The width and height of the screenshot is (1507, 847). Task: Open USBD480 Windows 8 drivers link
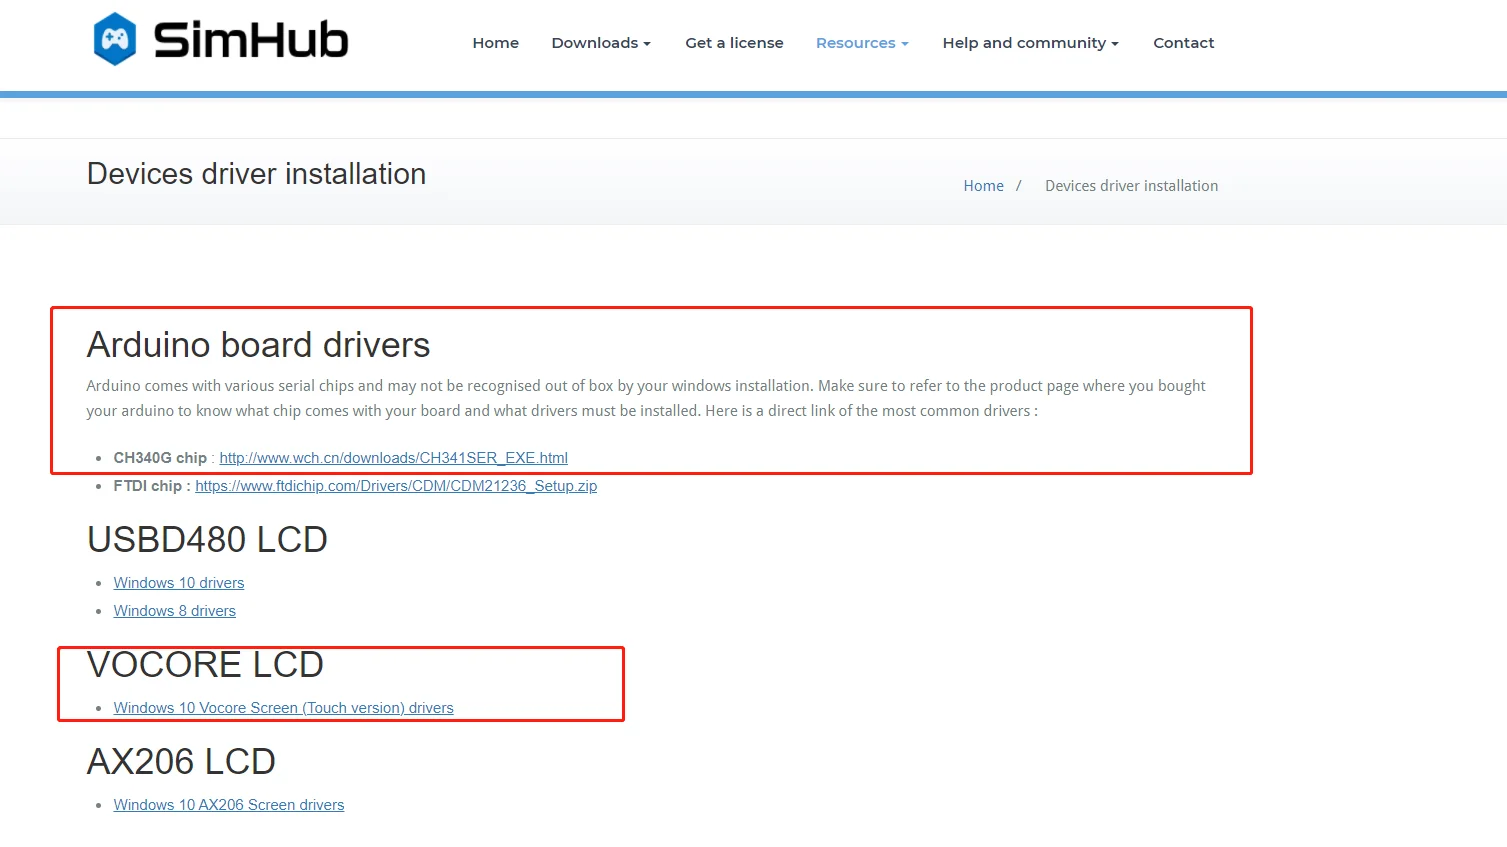point(175,611)
